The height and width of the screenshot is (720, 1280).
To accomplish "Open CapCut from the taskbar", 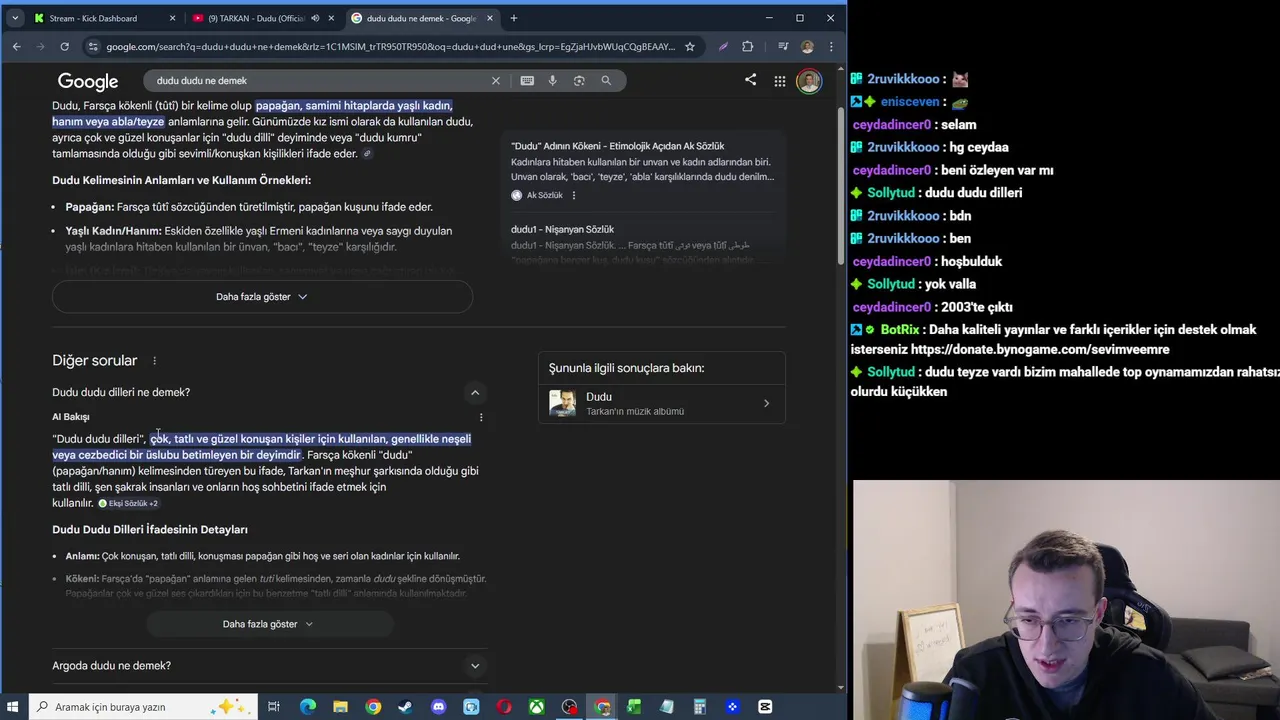I will point(765,707).
